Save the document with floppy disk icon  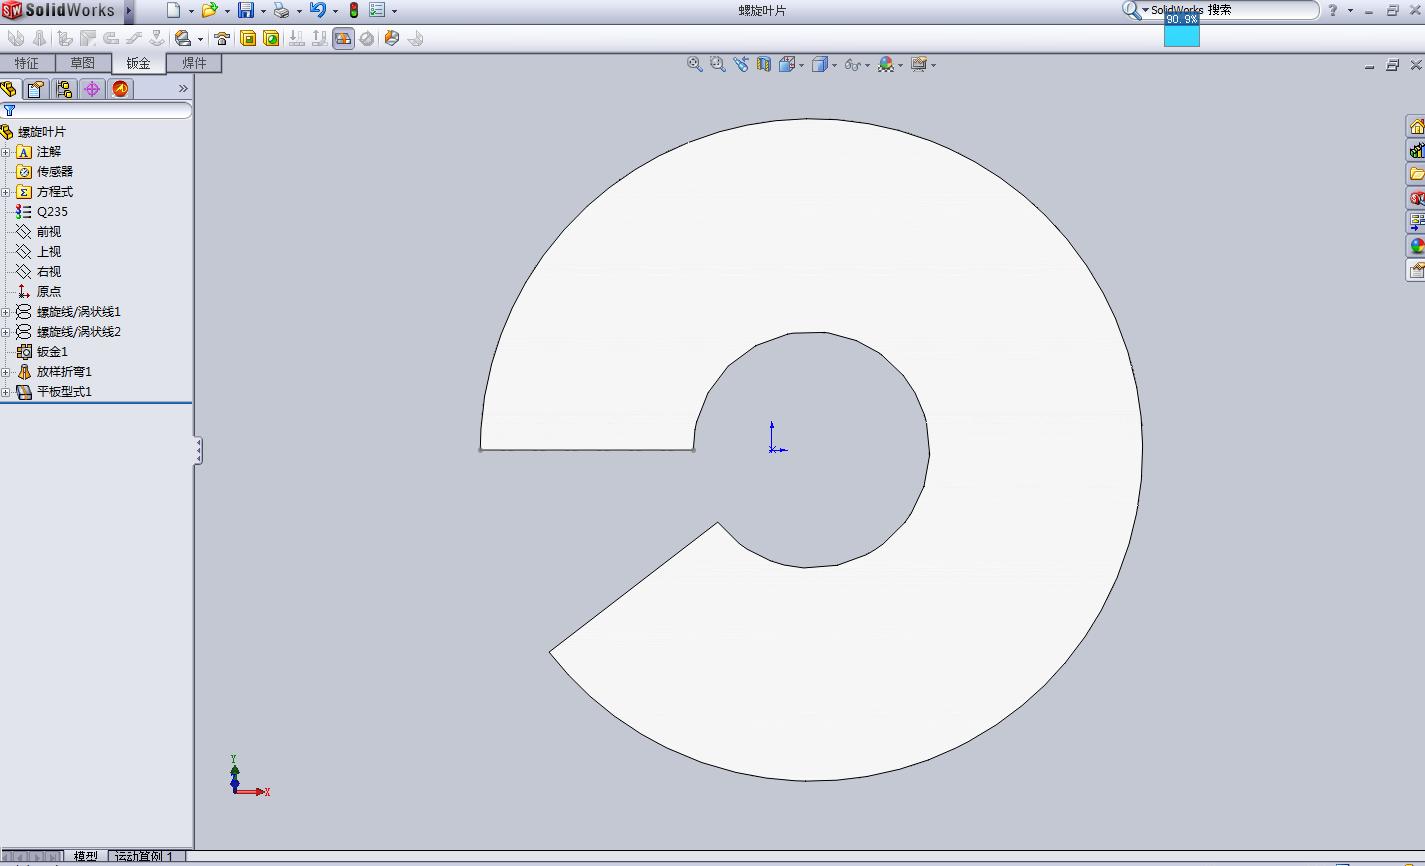click(x=246, y=10)
